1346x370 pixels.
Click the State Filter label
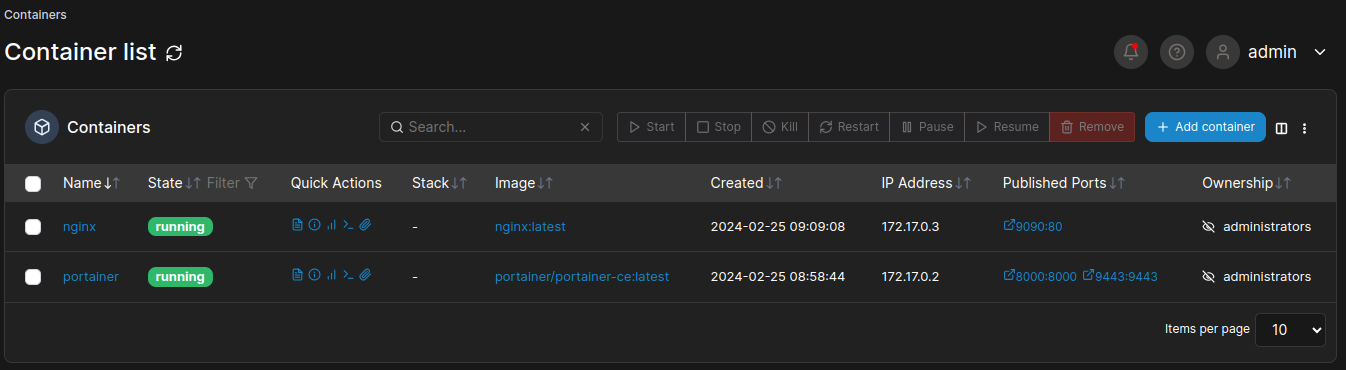pos(223,183)
